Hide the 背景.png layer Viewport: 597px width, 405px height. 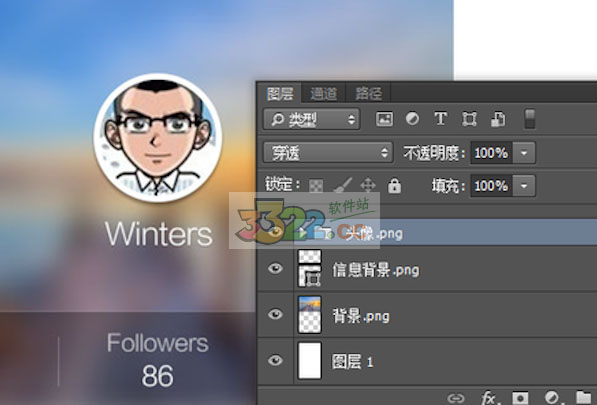(275, 314)
